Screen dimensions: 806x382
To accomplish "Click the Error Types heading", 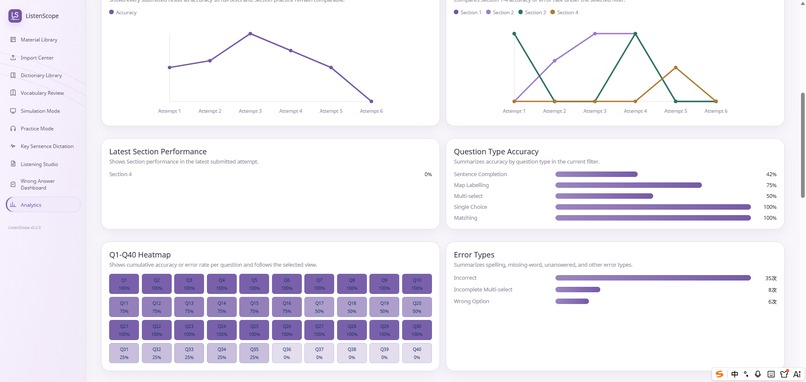I will (x=474, y=254).
